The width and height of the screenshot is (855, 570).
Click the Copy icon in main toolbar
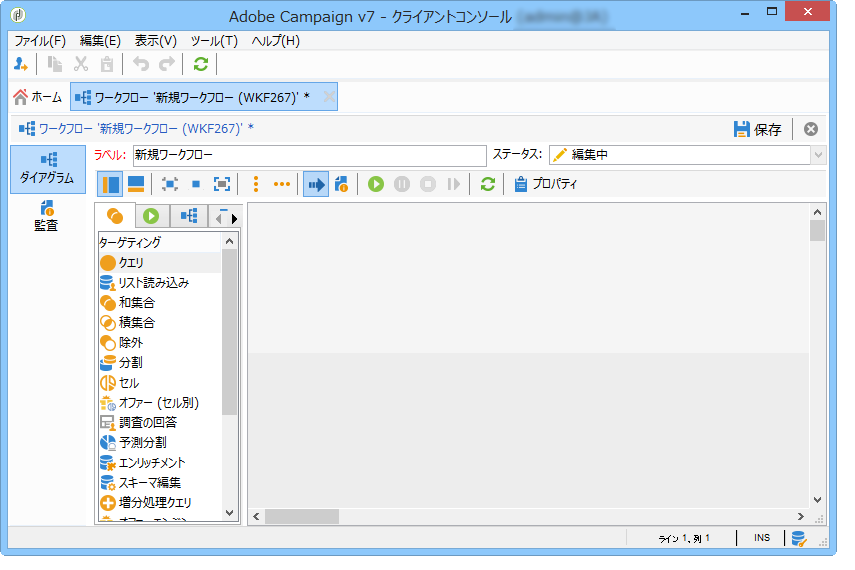(x=55, y=64)
